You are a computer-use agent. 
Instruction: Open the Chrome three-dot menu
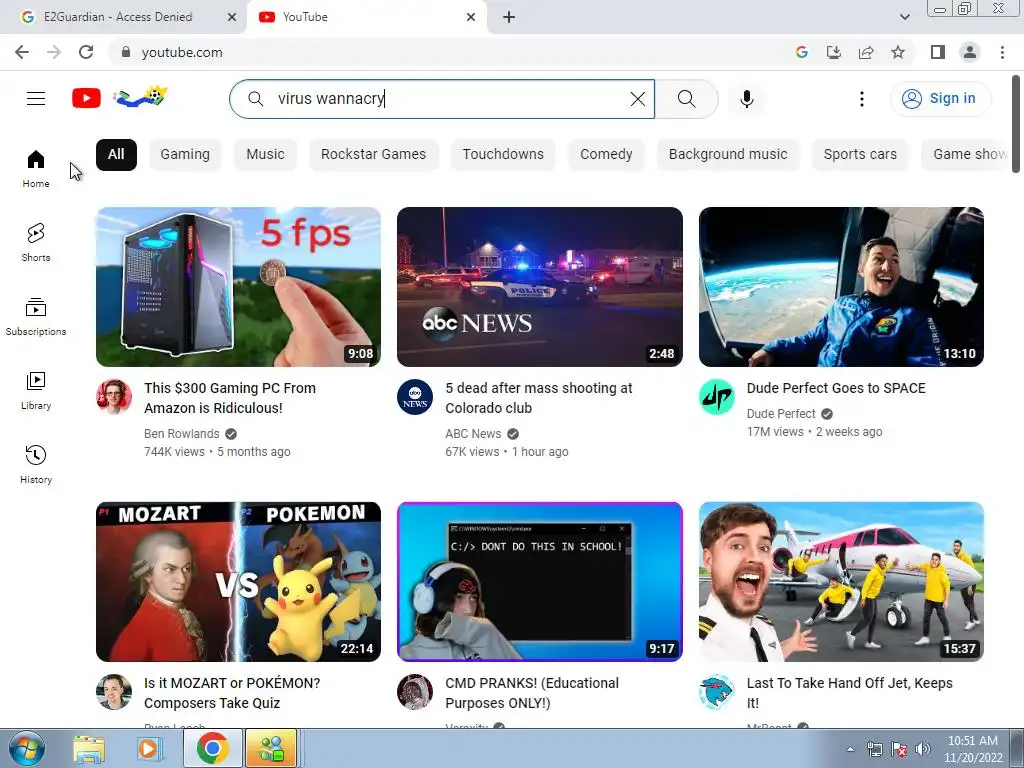[x=1002, y=52]
